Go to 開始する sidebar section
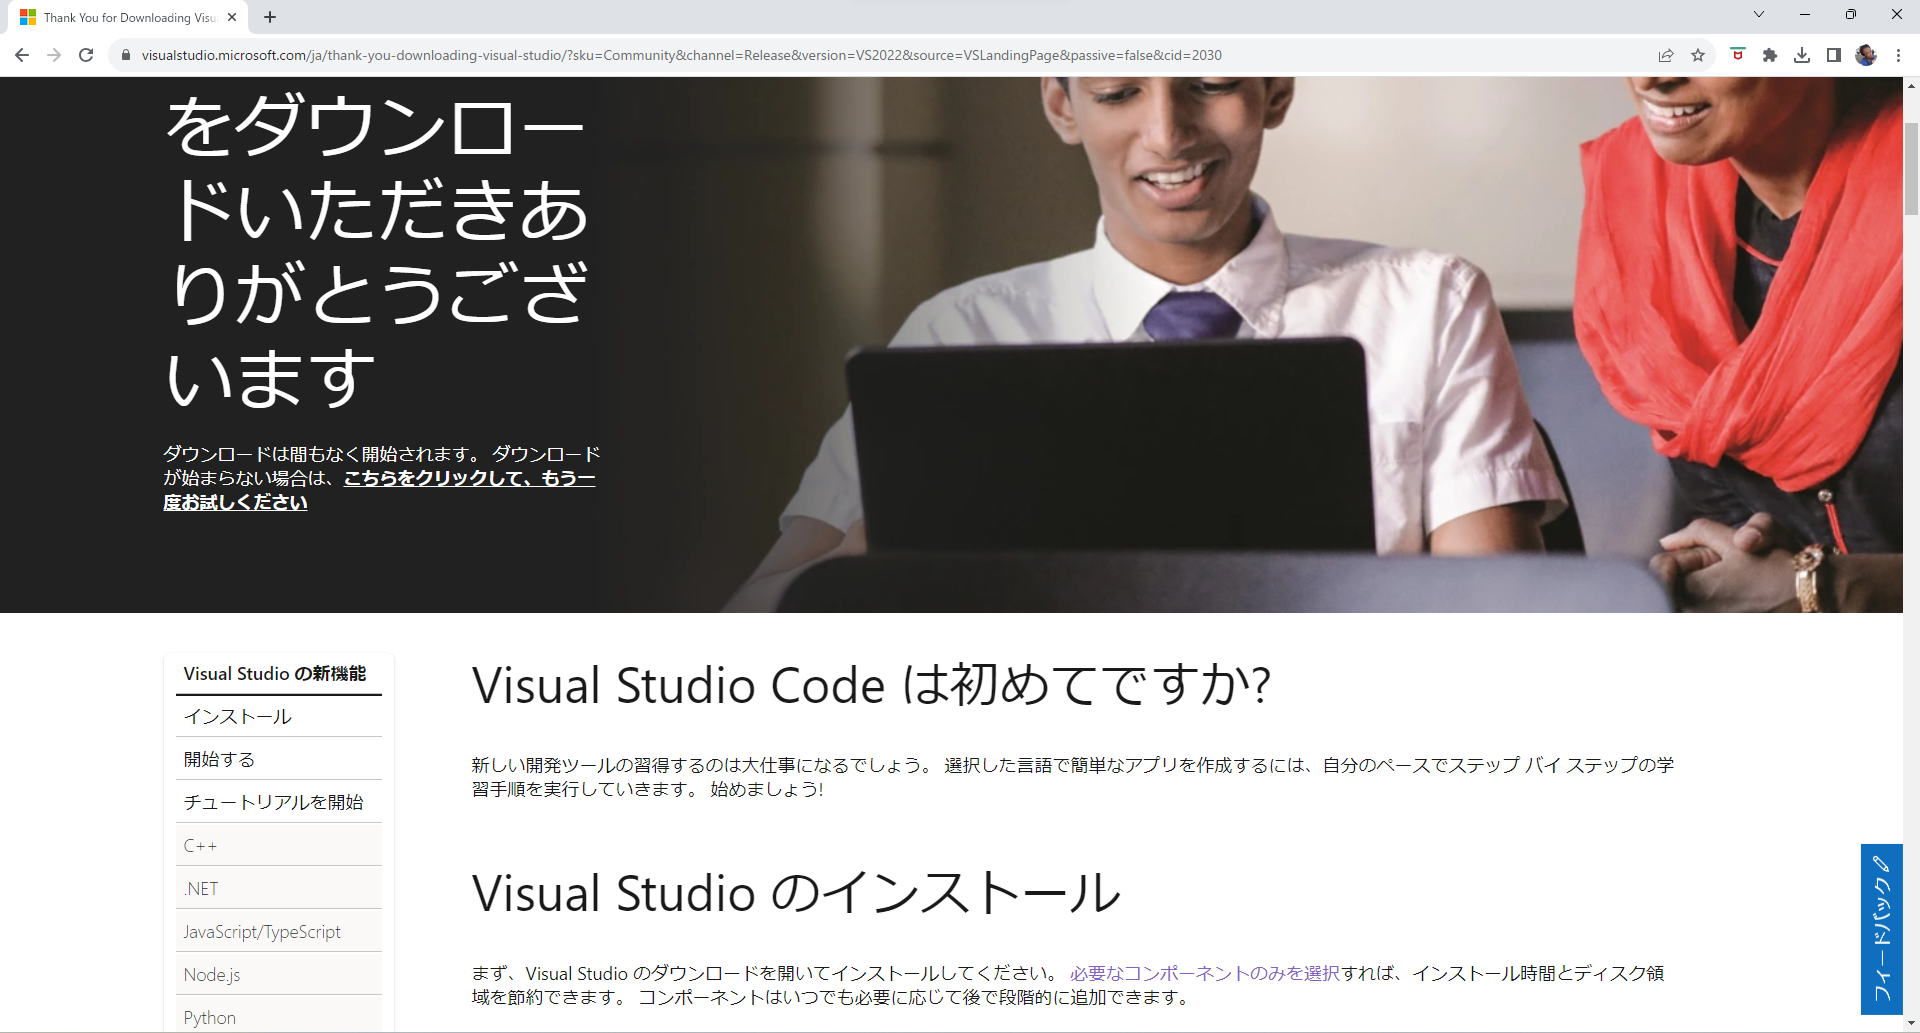The width and height of the screenshot is (1920, 1033). [x=279, y=759]
